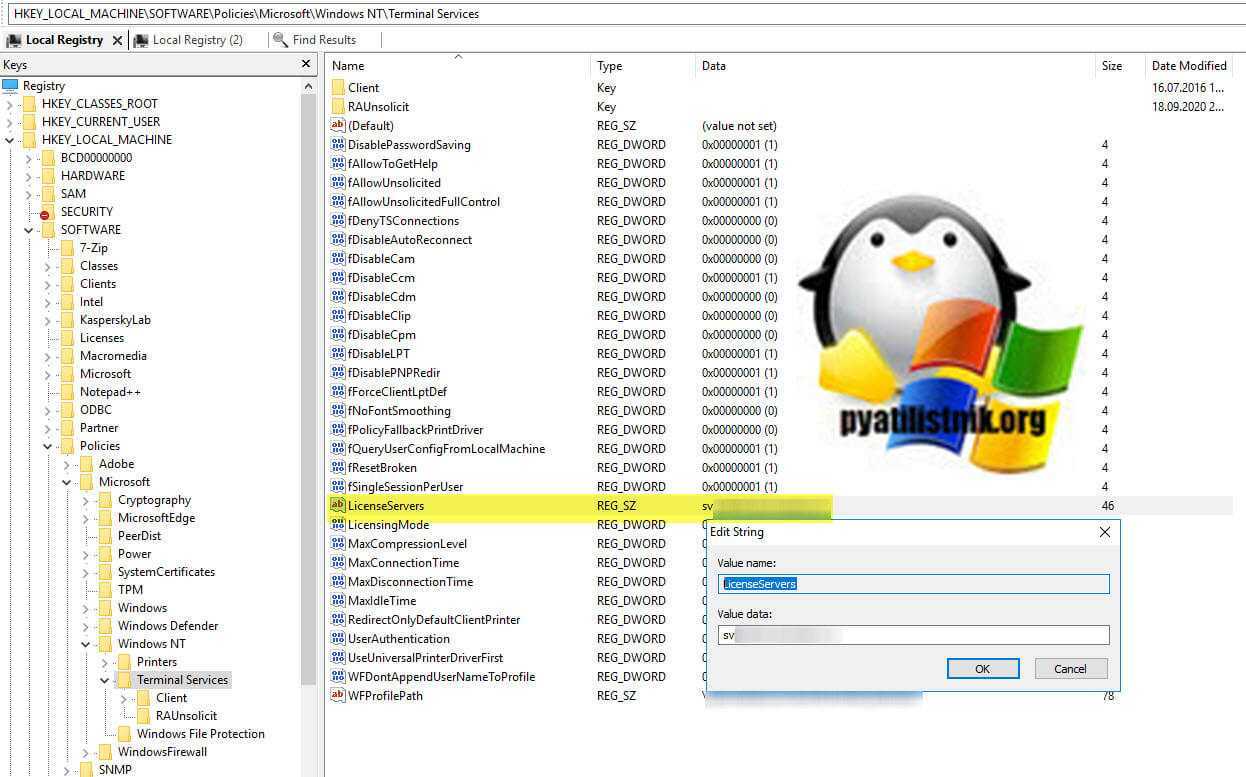The width and height of the screenshot is (1246, 777).
Task: Collapse the Terminal Services tree node
Action: 105,680
